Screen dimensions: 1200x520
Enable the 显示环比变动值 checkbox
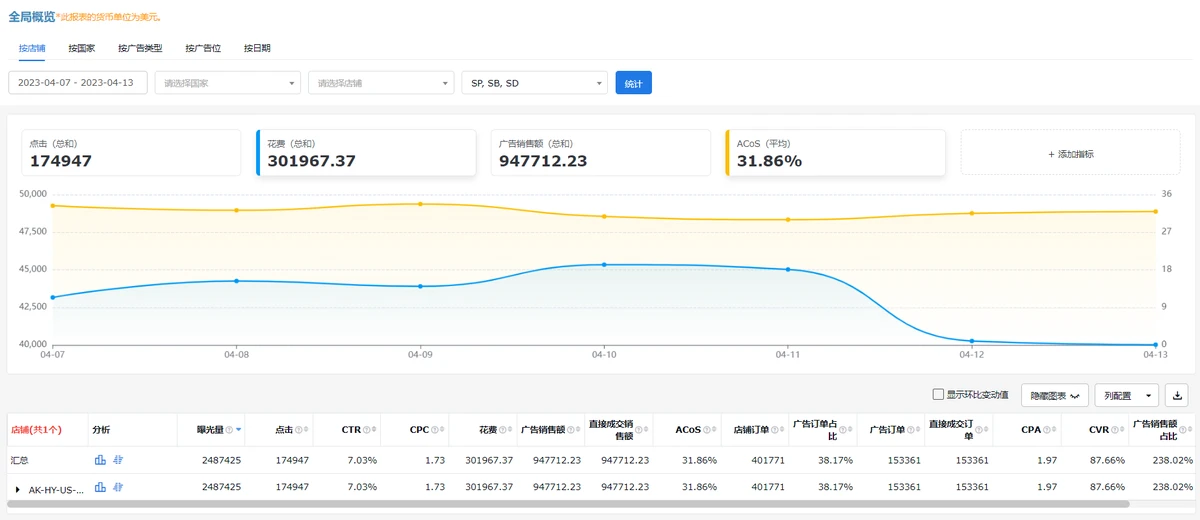coord(937,395)
